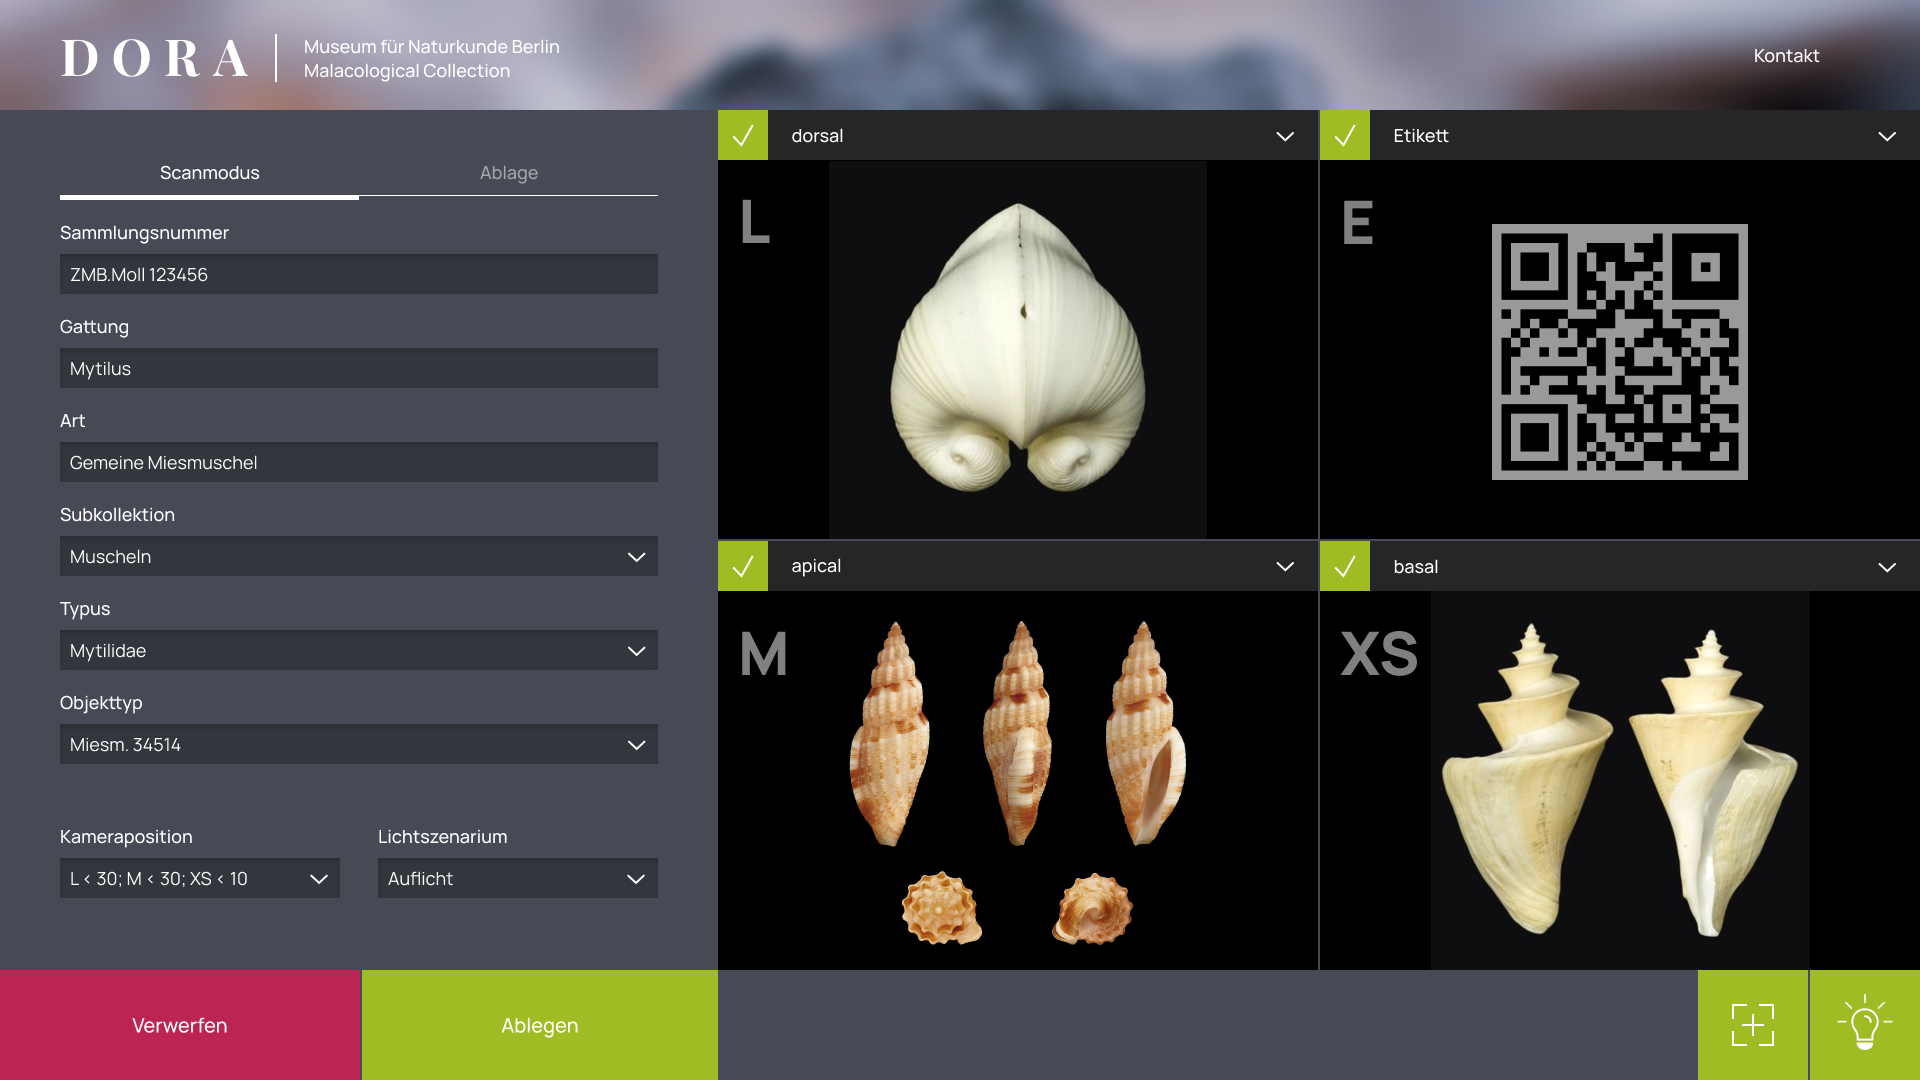Open the basal view dropdown
The width and height of the screenshot is (1920, 1080).
pyautogui.click(x=1887, y=567)
